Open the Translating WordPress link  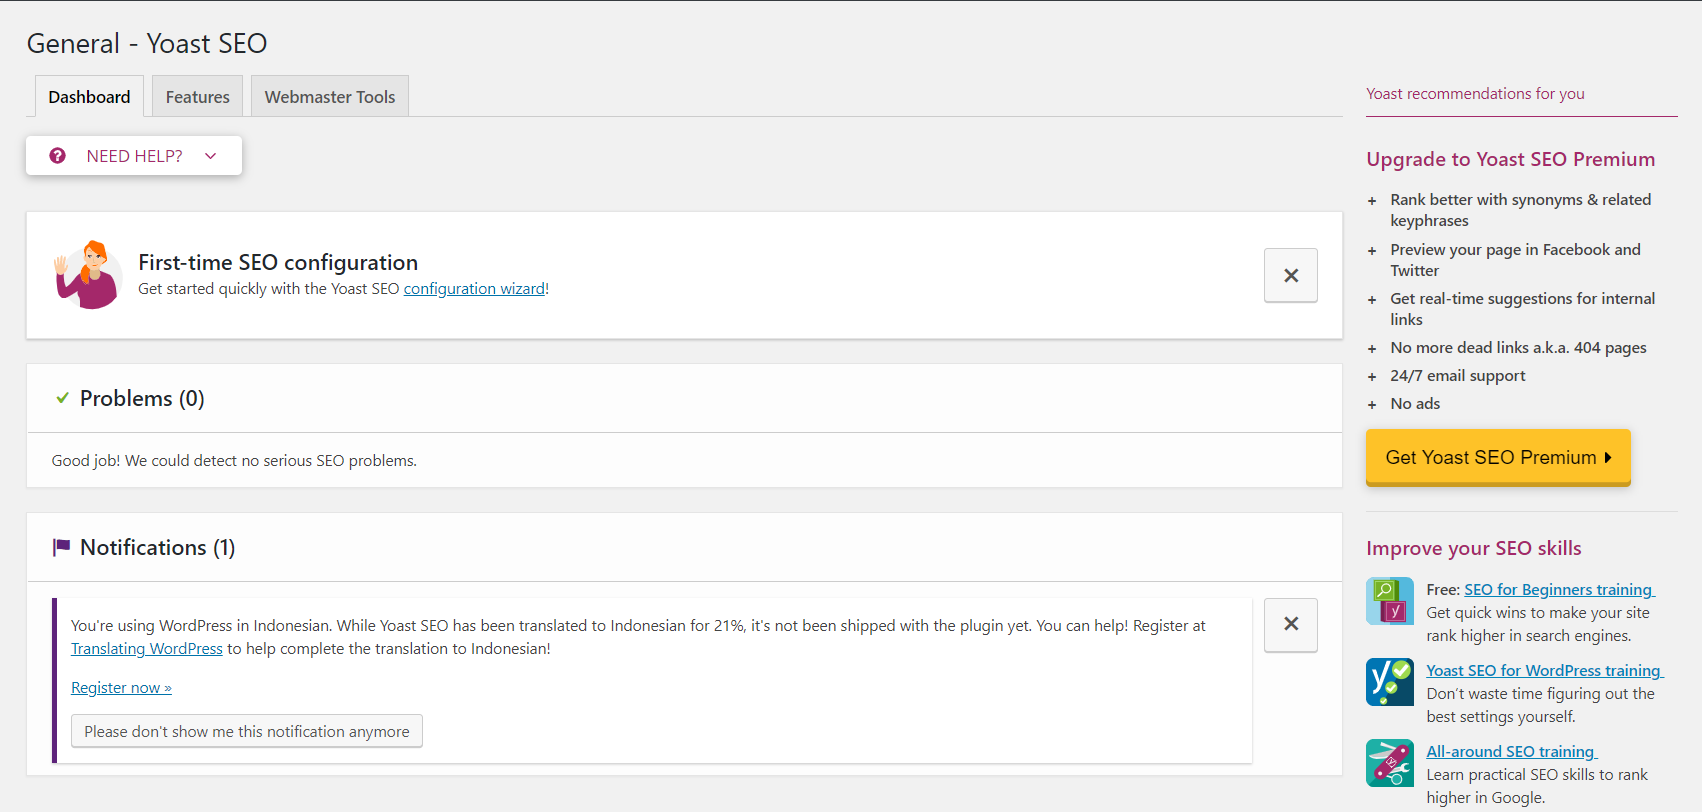pos(147,649)
